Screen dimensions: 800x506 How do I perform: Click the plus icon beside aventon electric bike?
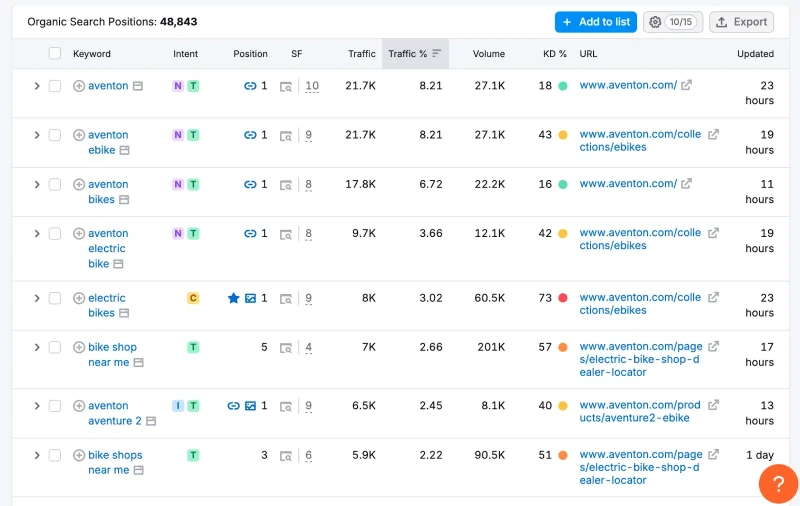click(x=79, y=234)
